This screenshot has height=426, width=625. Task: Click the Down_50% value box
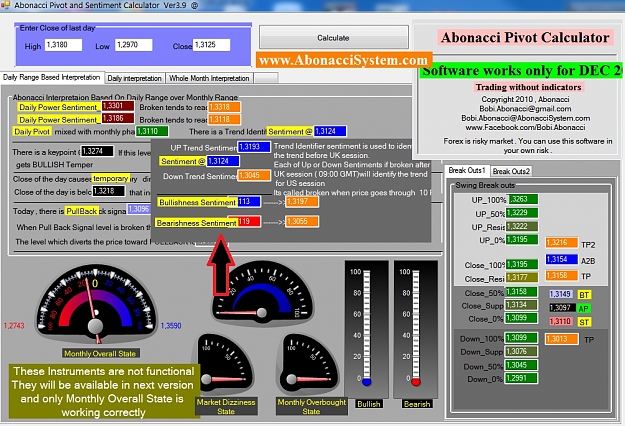(x=522, y=365)
